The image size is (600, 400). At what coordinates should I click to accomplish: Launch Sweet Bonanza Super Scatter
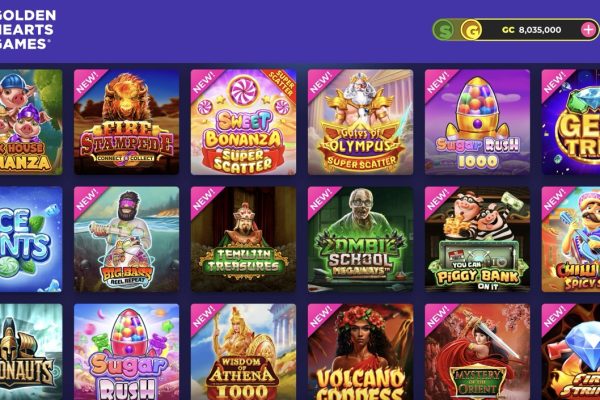click(243, 122)
